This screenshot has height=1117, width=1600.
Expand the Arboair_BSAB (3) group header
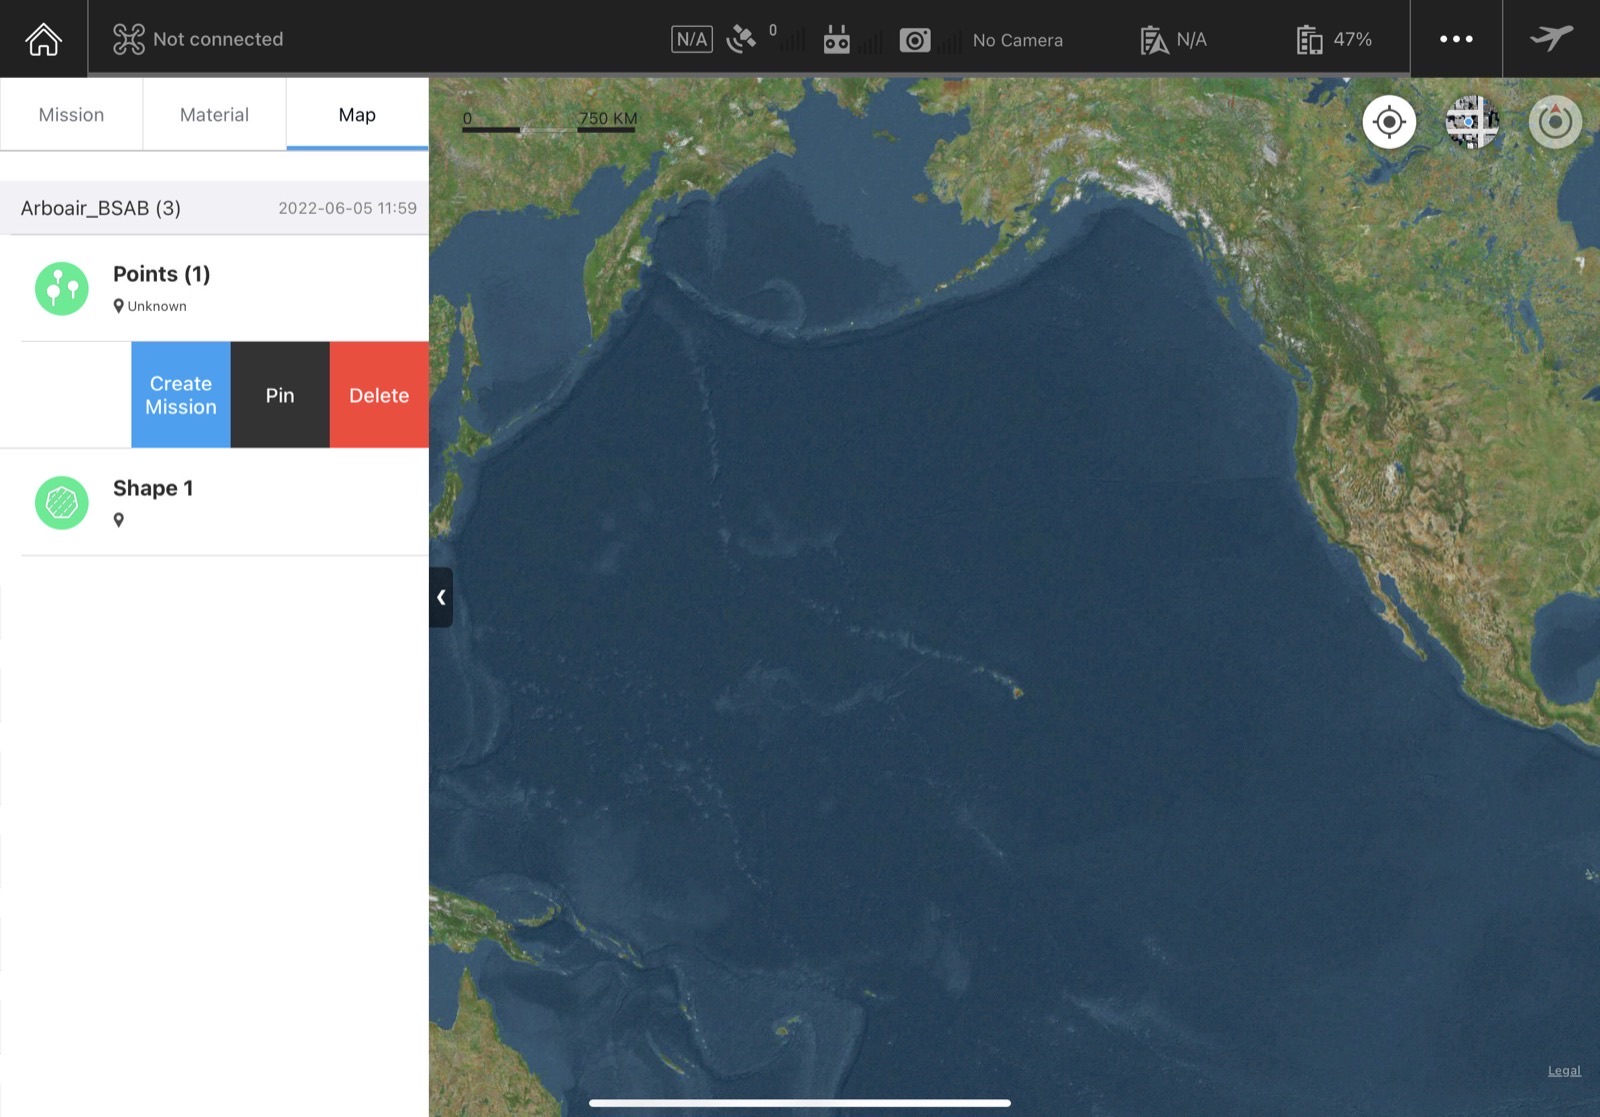[x=214, y=208]
